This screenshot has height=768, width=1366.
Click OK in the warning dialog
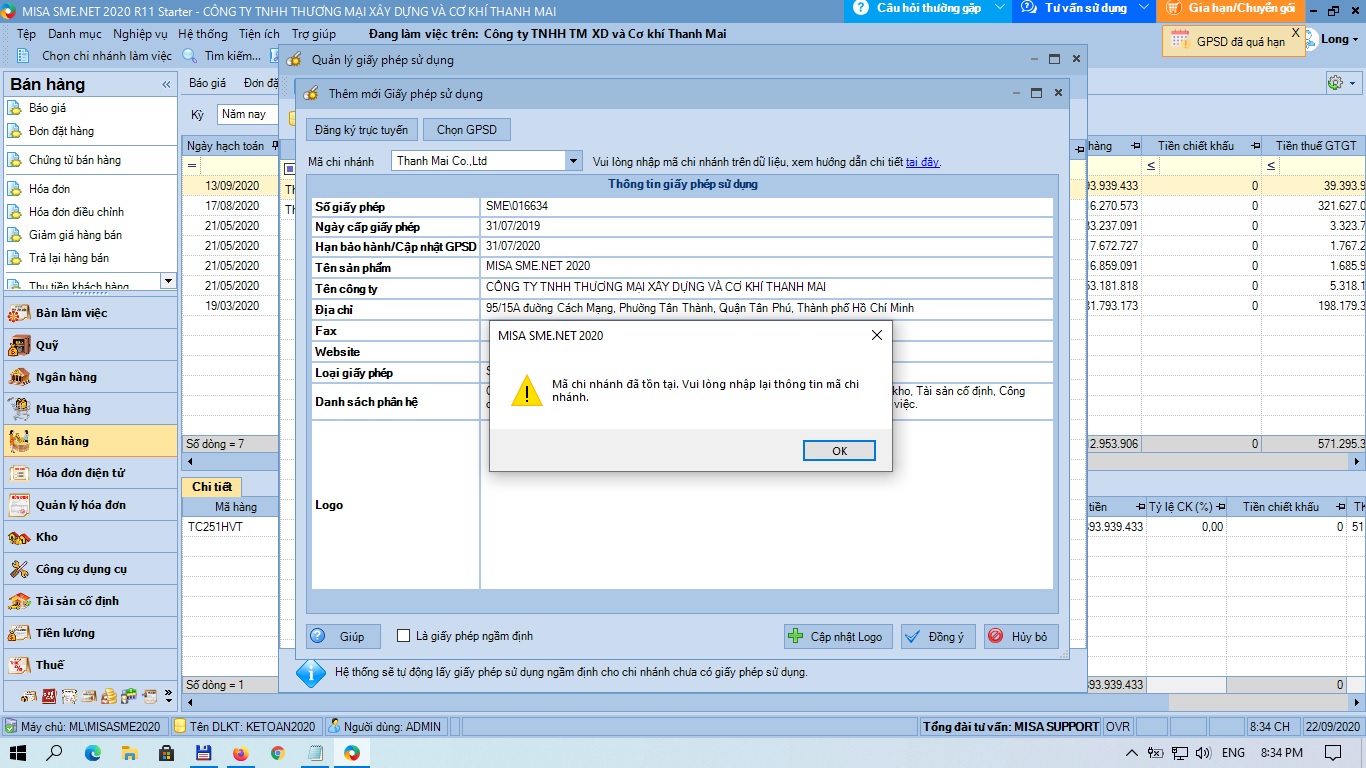click(x=839, y=451)
